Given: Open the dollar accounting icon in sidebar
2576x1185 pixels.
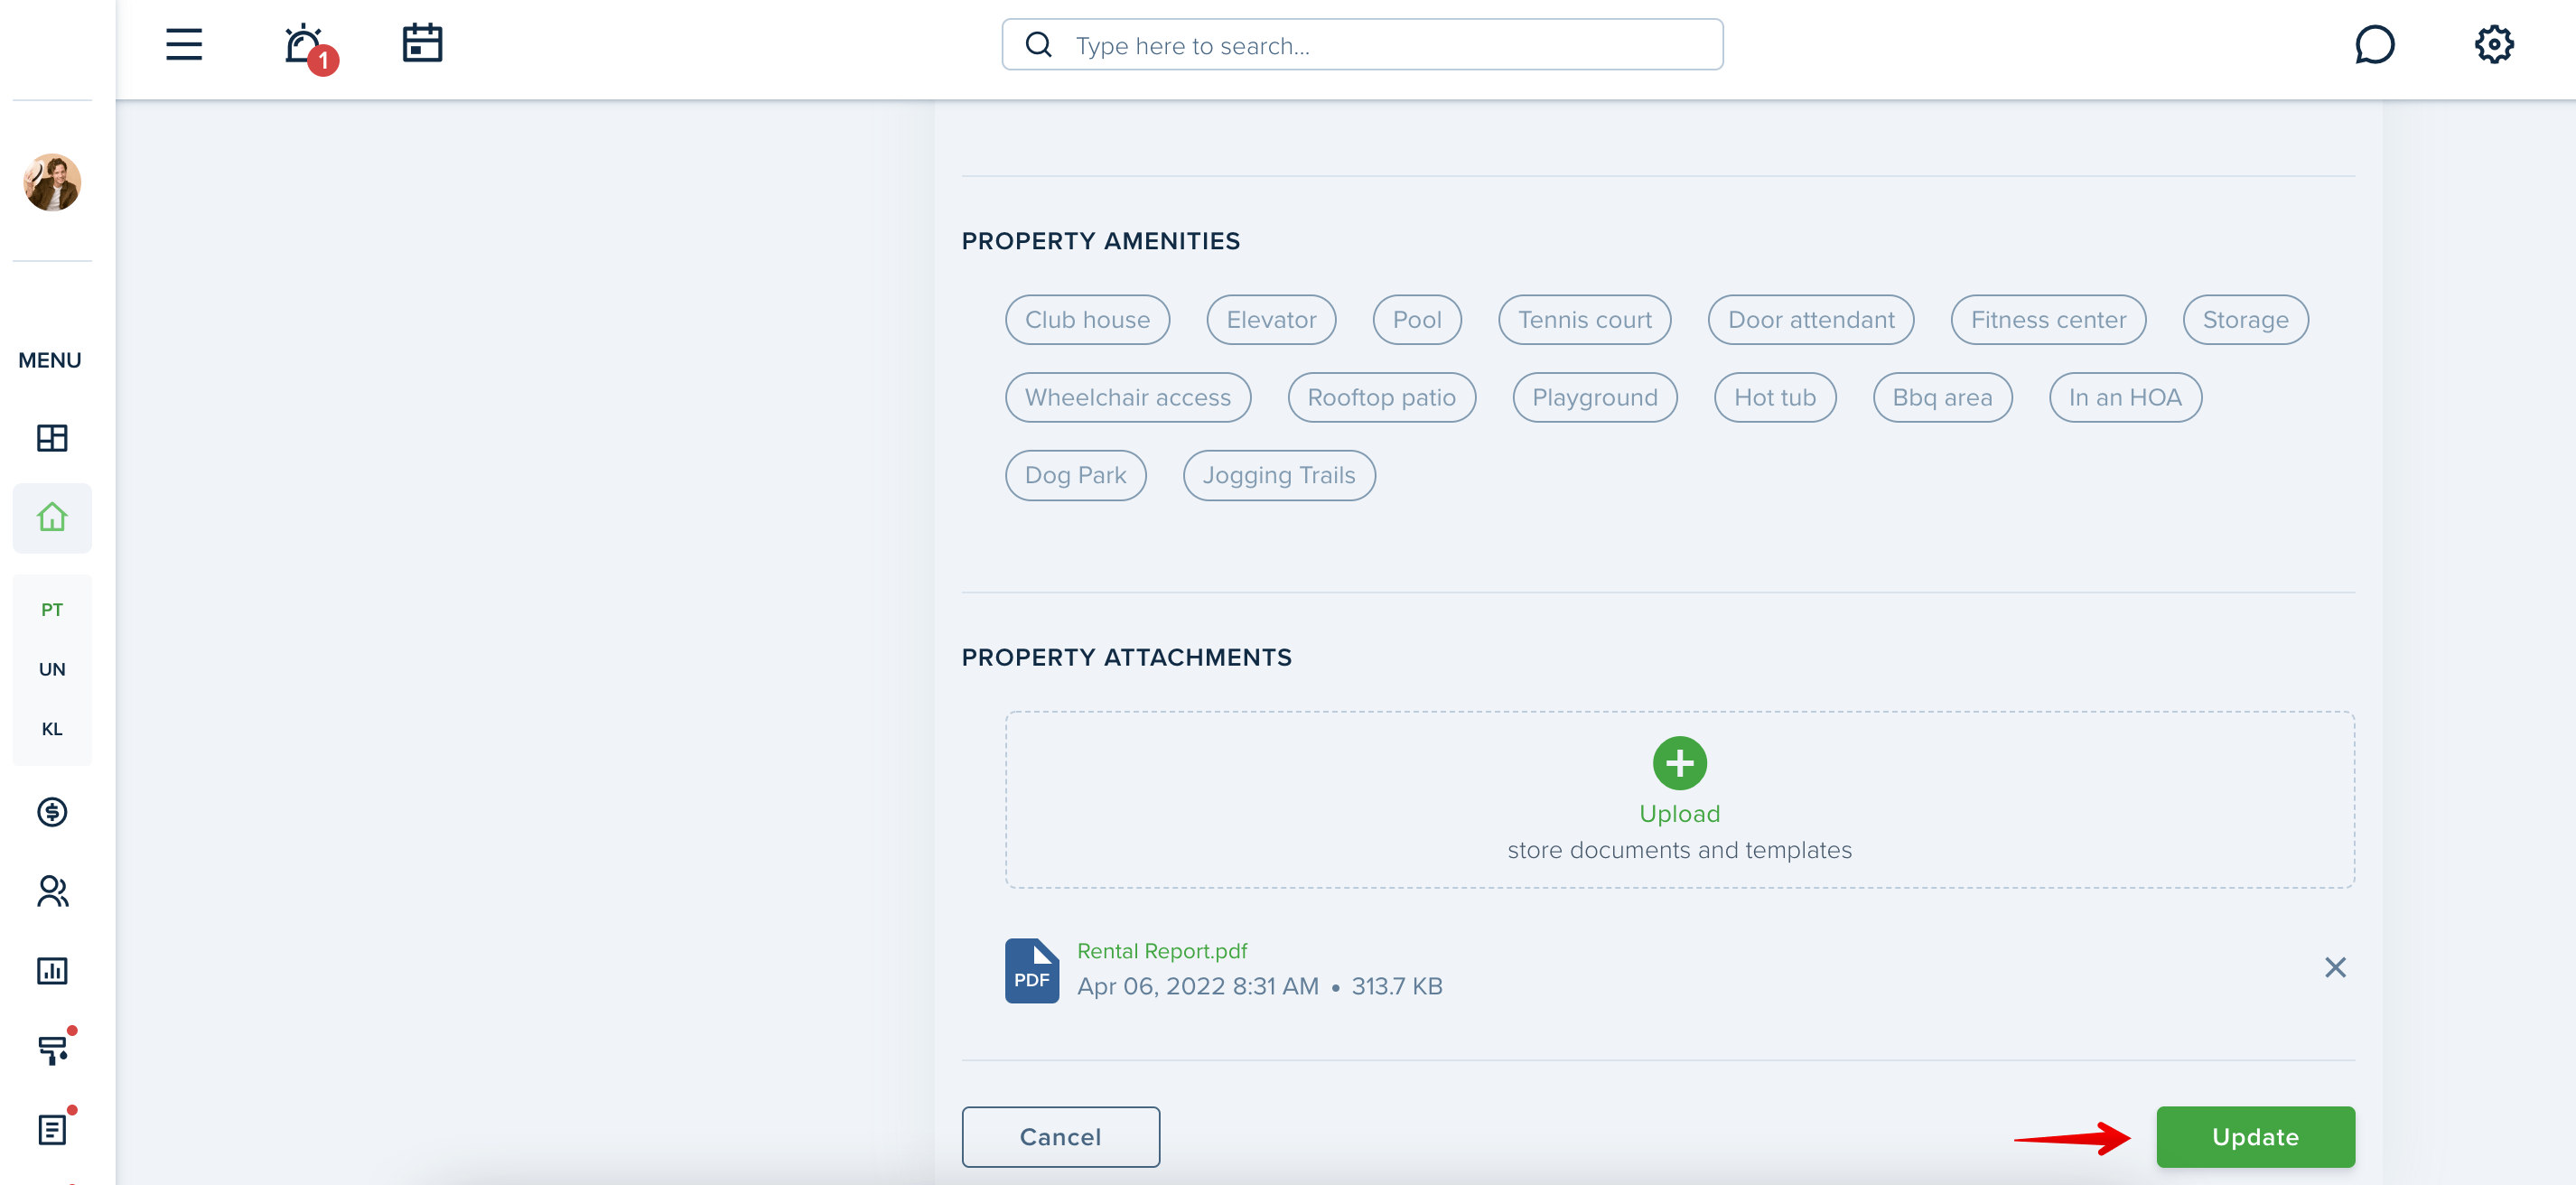Looking at the screenshot, I should tap(52, 812).
